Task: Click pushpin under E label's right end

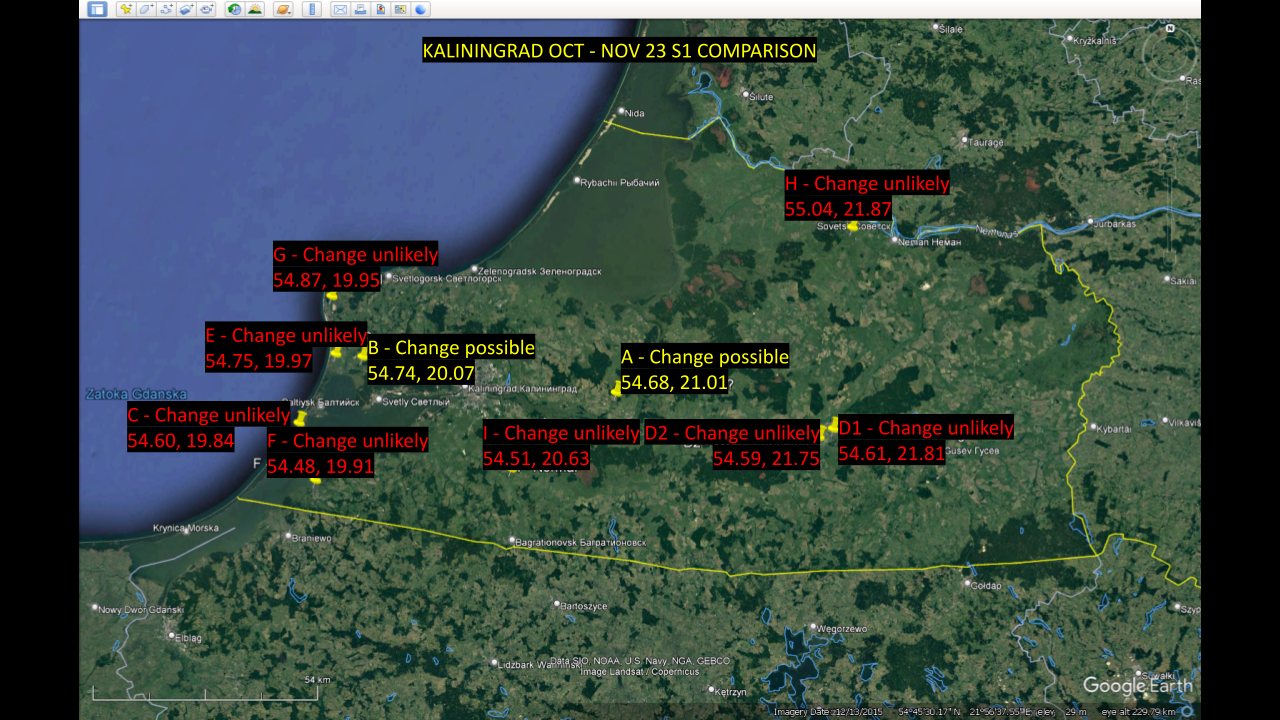Action: coord(336,352)
